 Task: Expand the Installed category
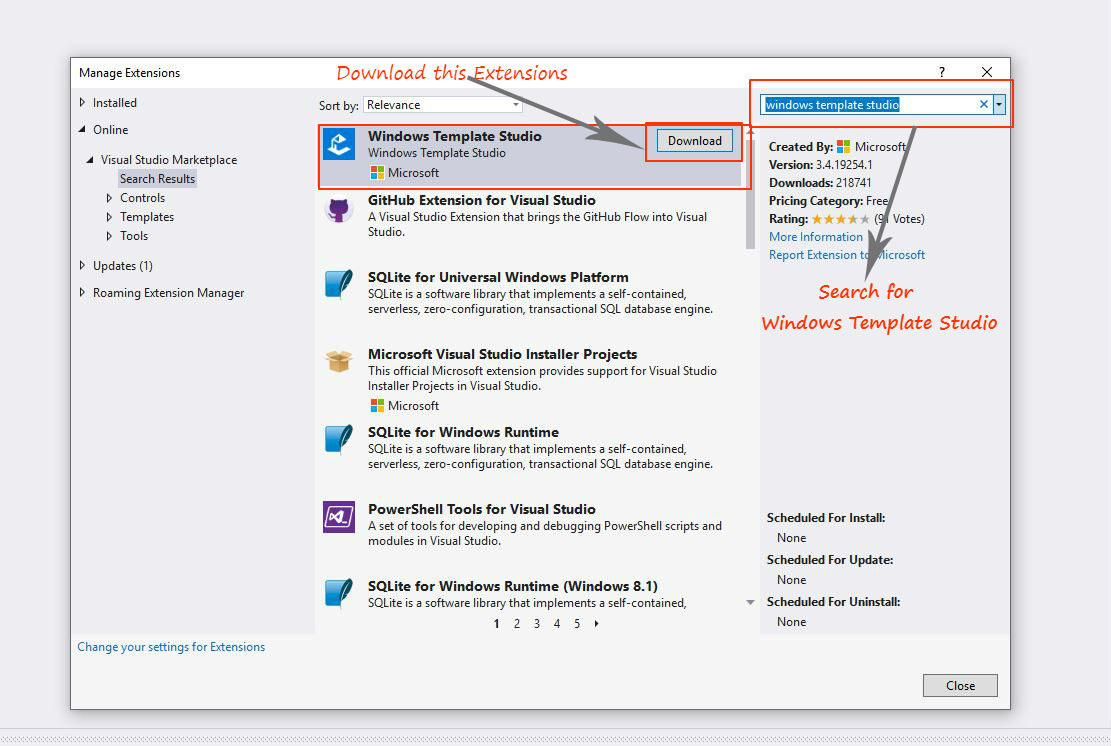pyautogui.click(x=82, y=103)
